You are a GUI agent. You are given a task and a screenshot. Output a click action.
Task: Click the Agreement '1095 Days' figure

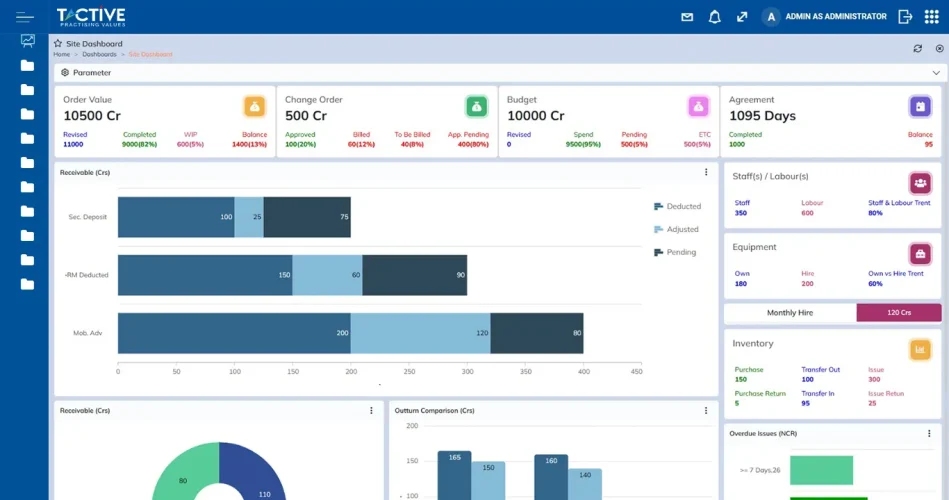tap(762, 116)
